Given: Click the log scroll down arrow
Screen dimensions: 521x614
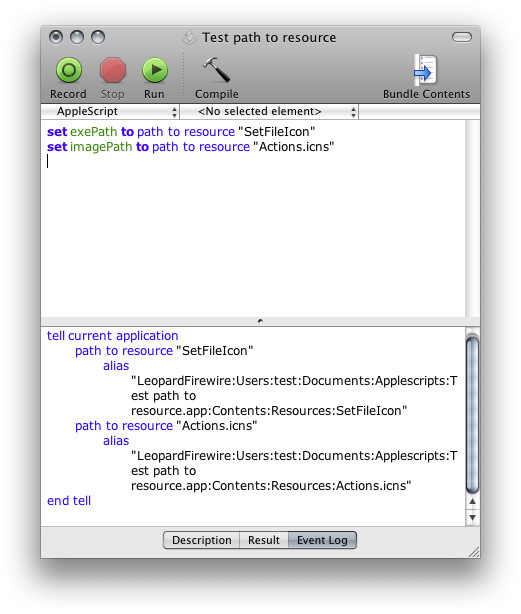Looking at the screenshot, I should pos(472,517).
